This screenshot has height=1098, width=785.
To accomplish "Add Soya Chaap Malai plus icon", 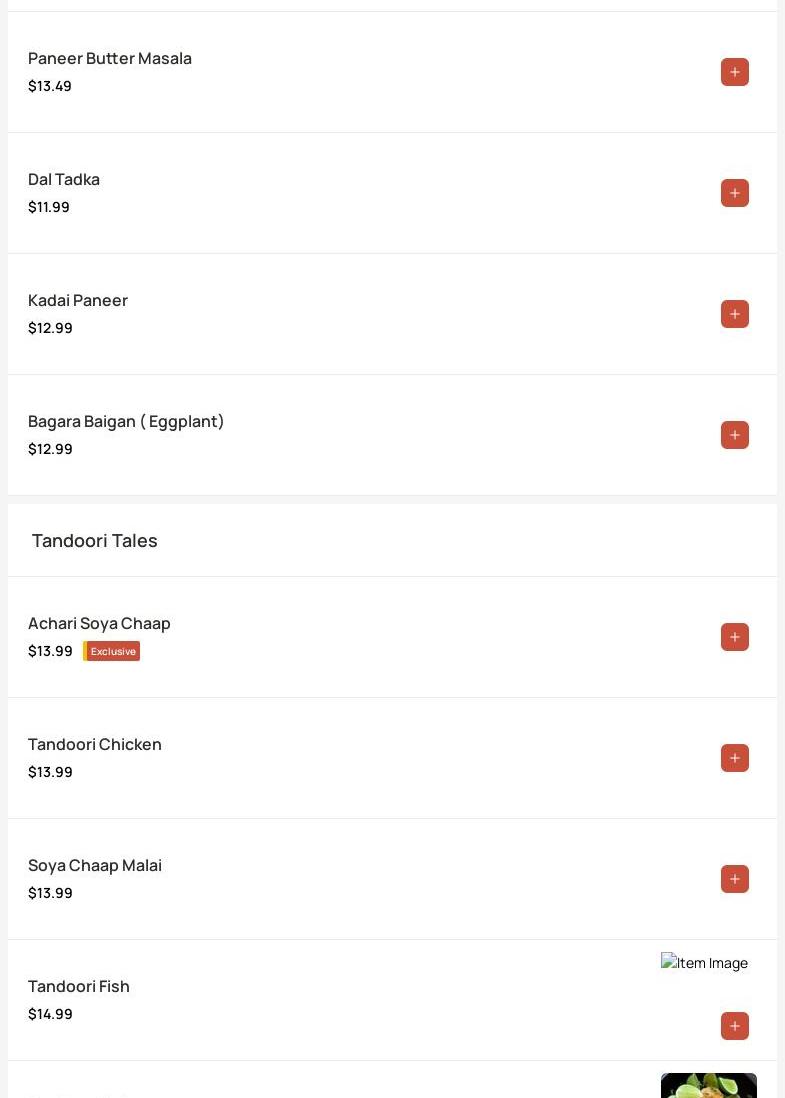I will coord(735,879).
